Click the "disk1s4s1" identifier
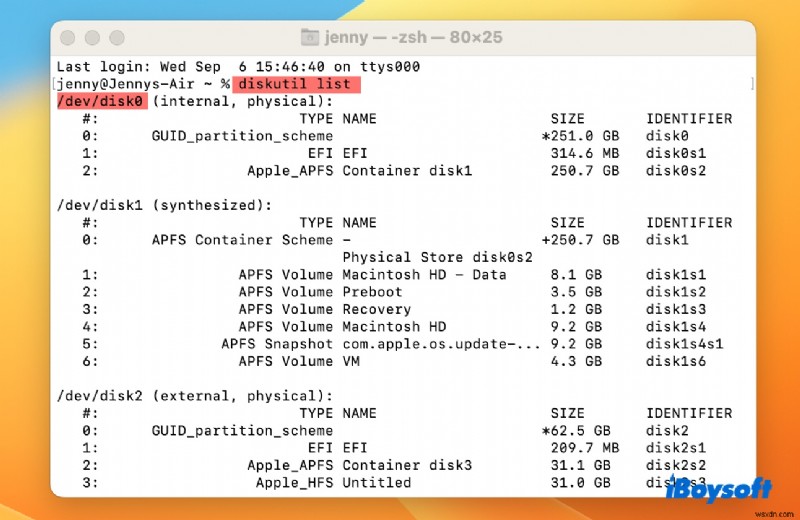 point(684,344)
